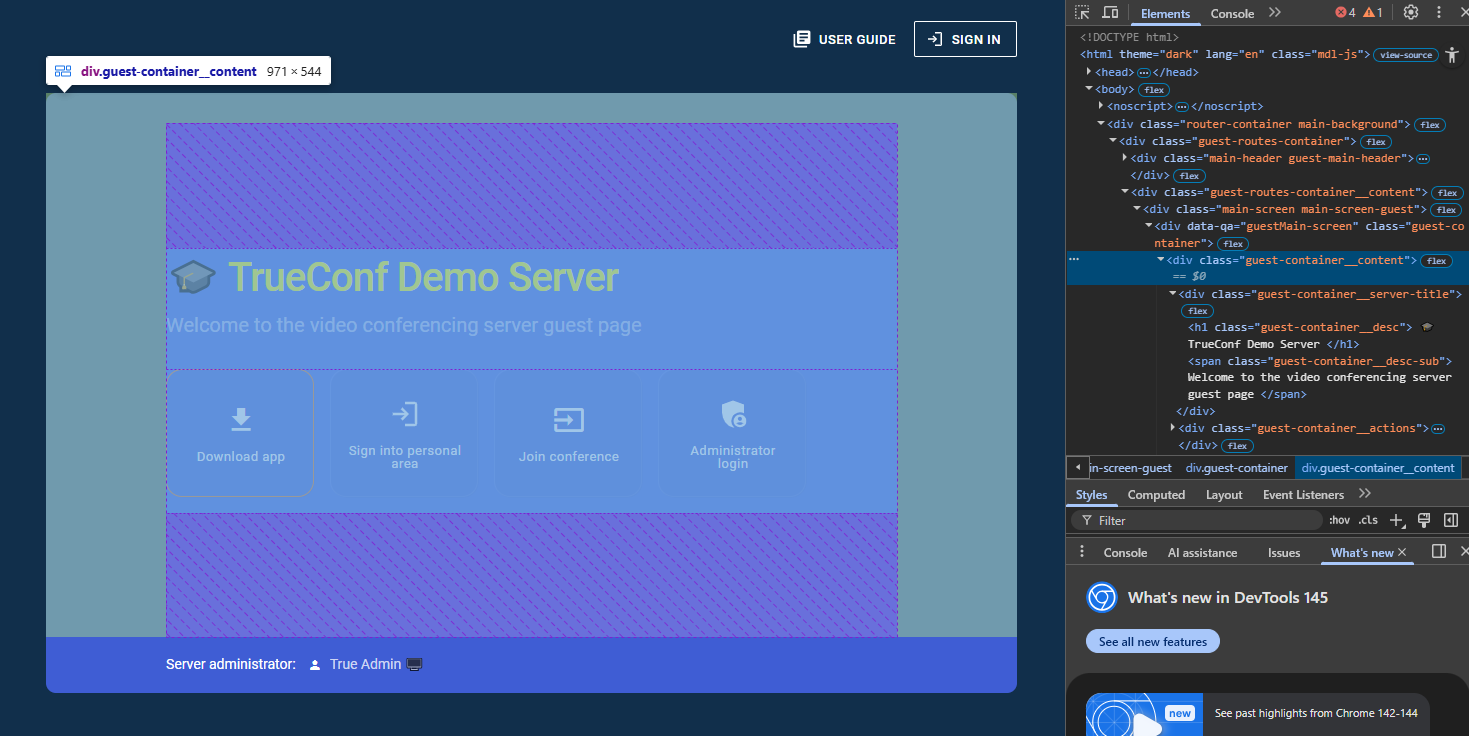1469x736 pixels.
Task: Click the new style rule plus icon
Action: (x=1397, y=521)
